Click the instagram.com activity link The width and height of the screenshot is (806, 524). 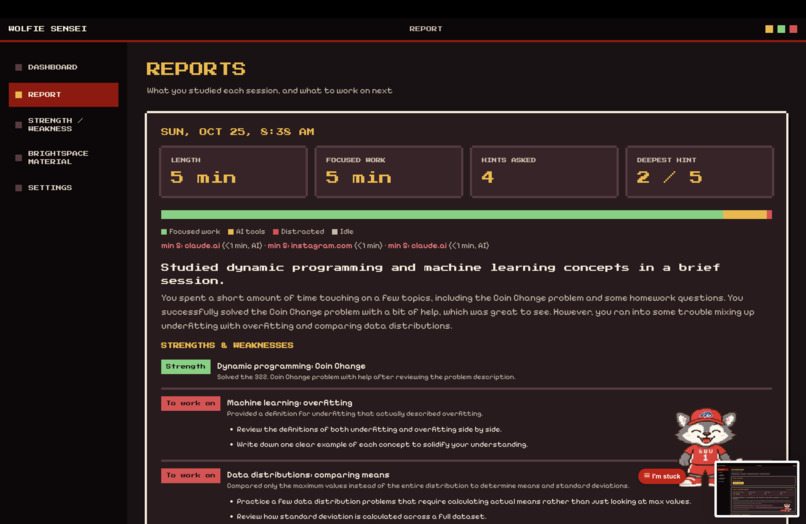tap(310, 246)
